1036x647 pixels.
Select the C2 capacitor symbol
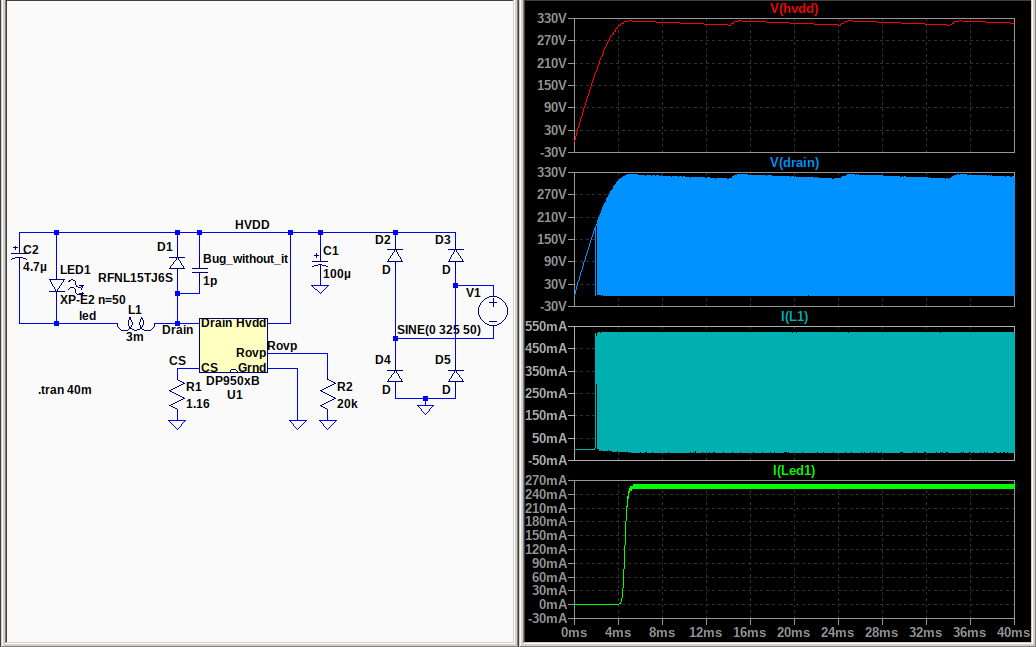[x=17, y=254]
